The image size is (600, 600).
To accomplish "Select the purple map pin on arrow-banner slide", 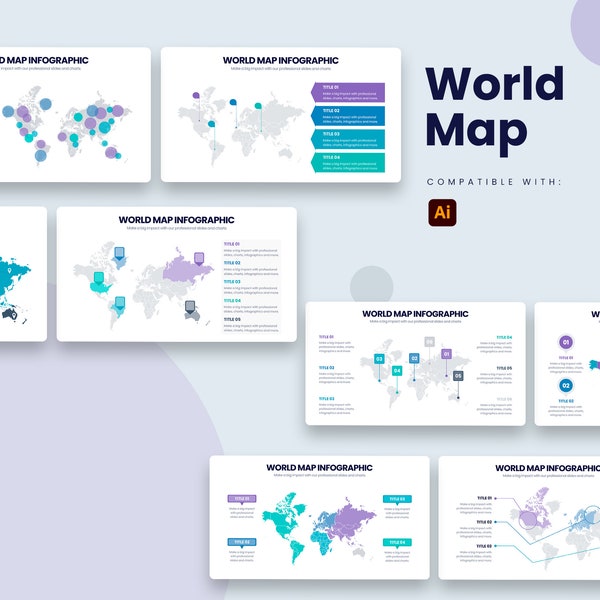I will [196, 95].
